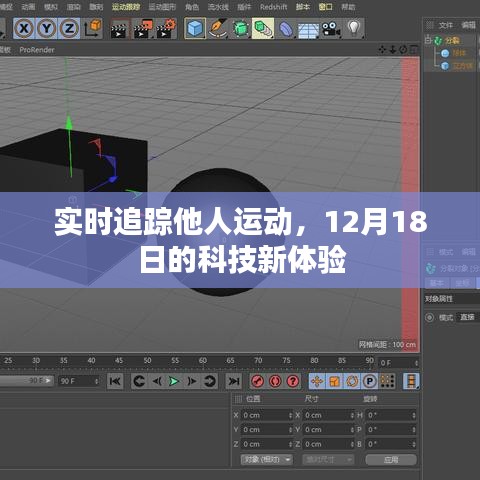This screenshot has width=480, height=480.
Task: Toggle the Z axis lock
Action: 69,28
